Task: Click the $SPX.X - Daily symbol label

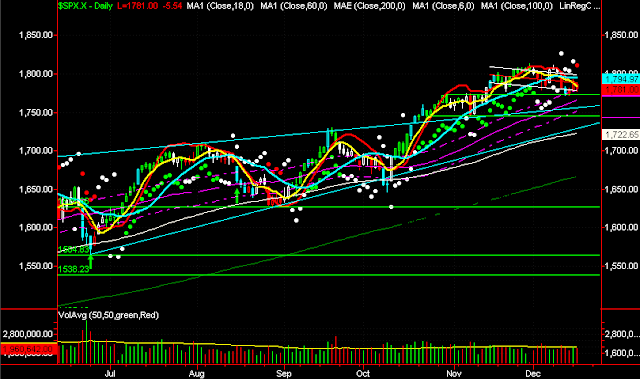Action: [x=85, y=6]
